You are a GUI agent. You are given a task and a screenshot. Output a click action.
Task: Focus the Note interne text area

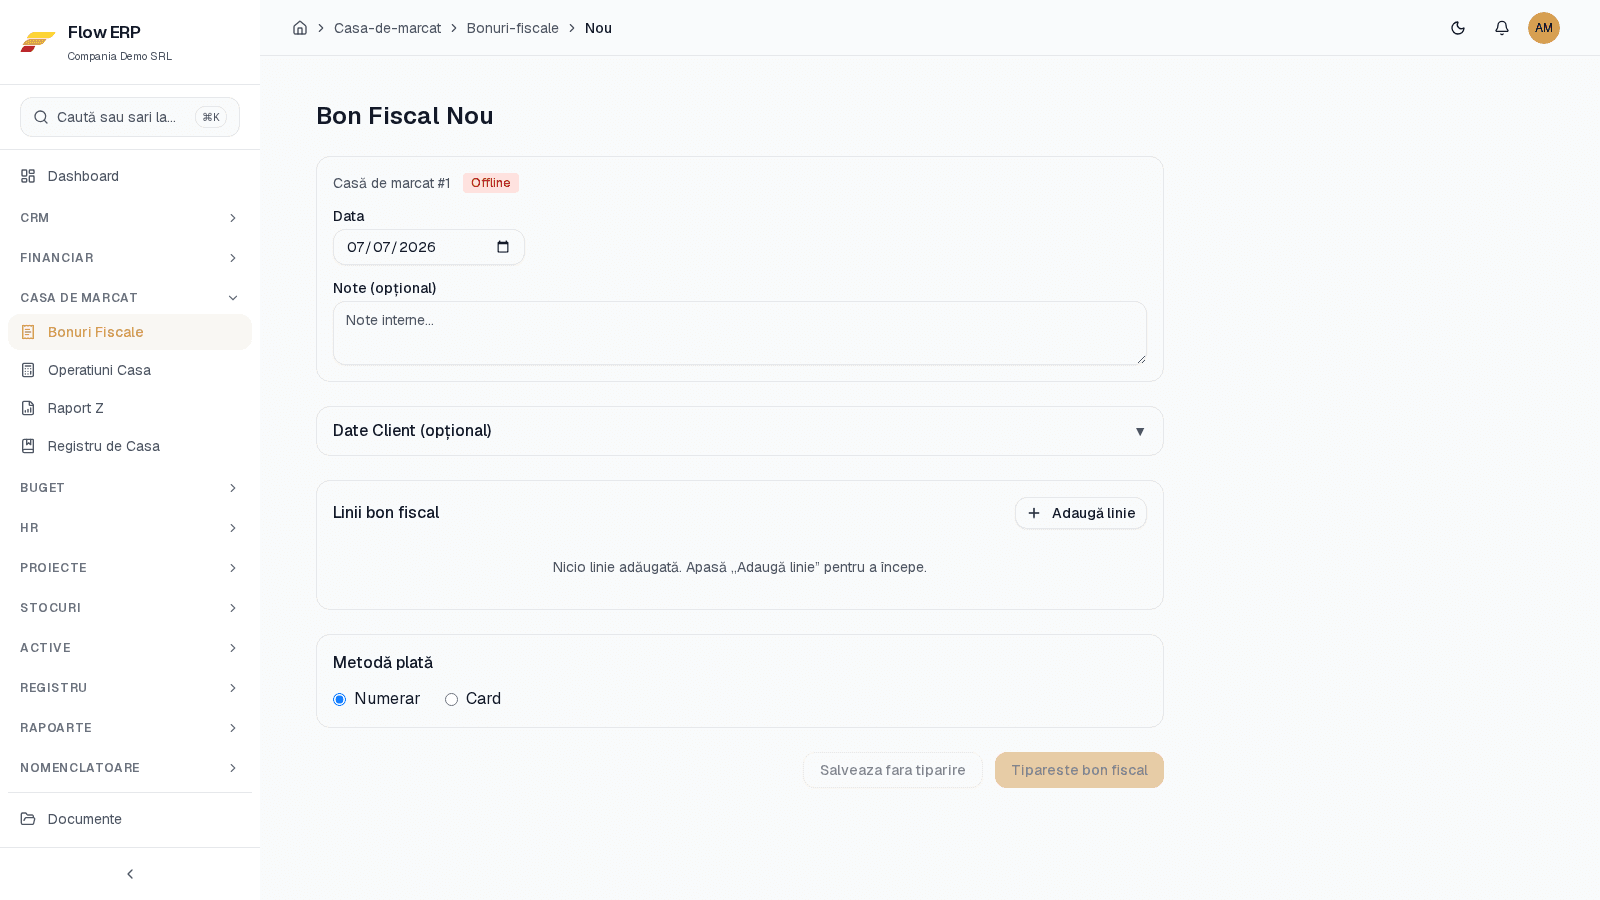click(740, 333)
